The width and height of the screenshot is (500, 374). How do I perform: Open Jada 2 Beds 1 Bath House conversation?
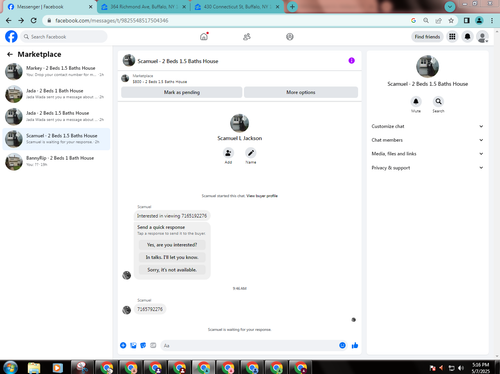[x=56, y=94]
